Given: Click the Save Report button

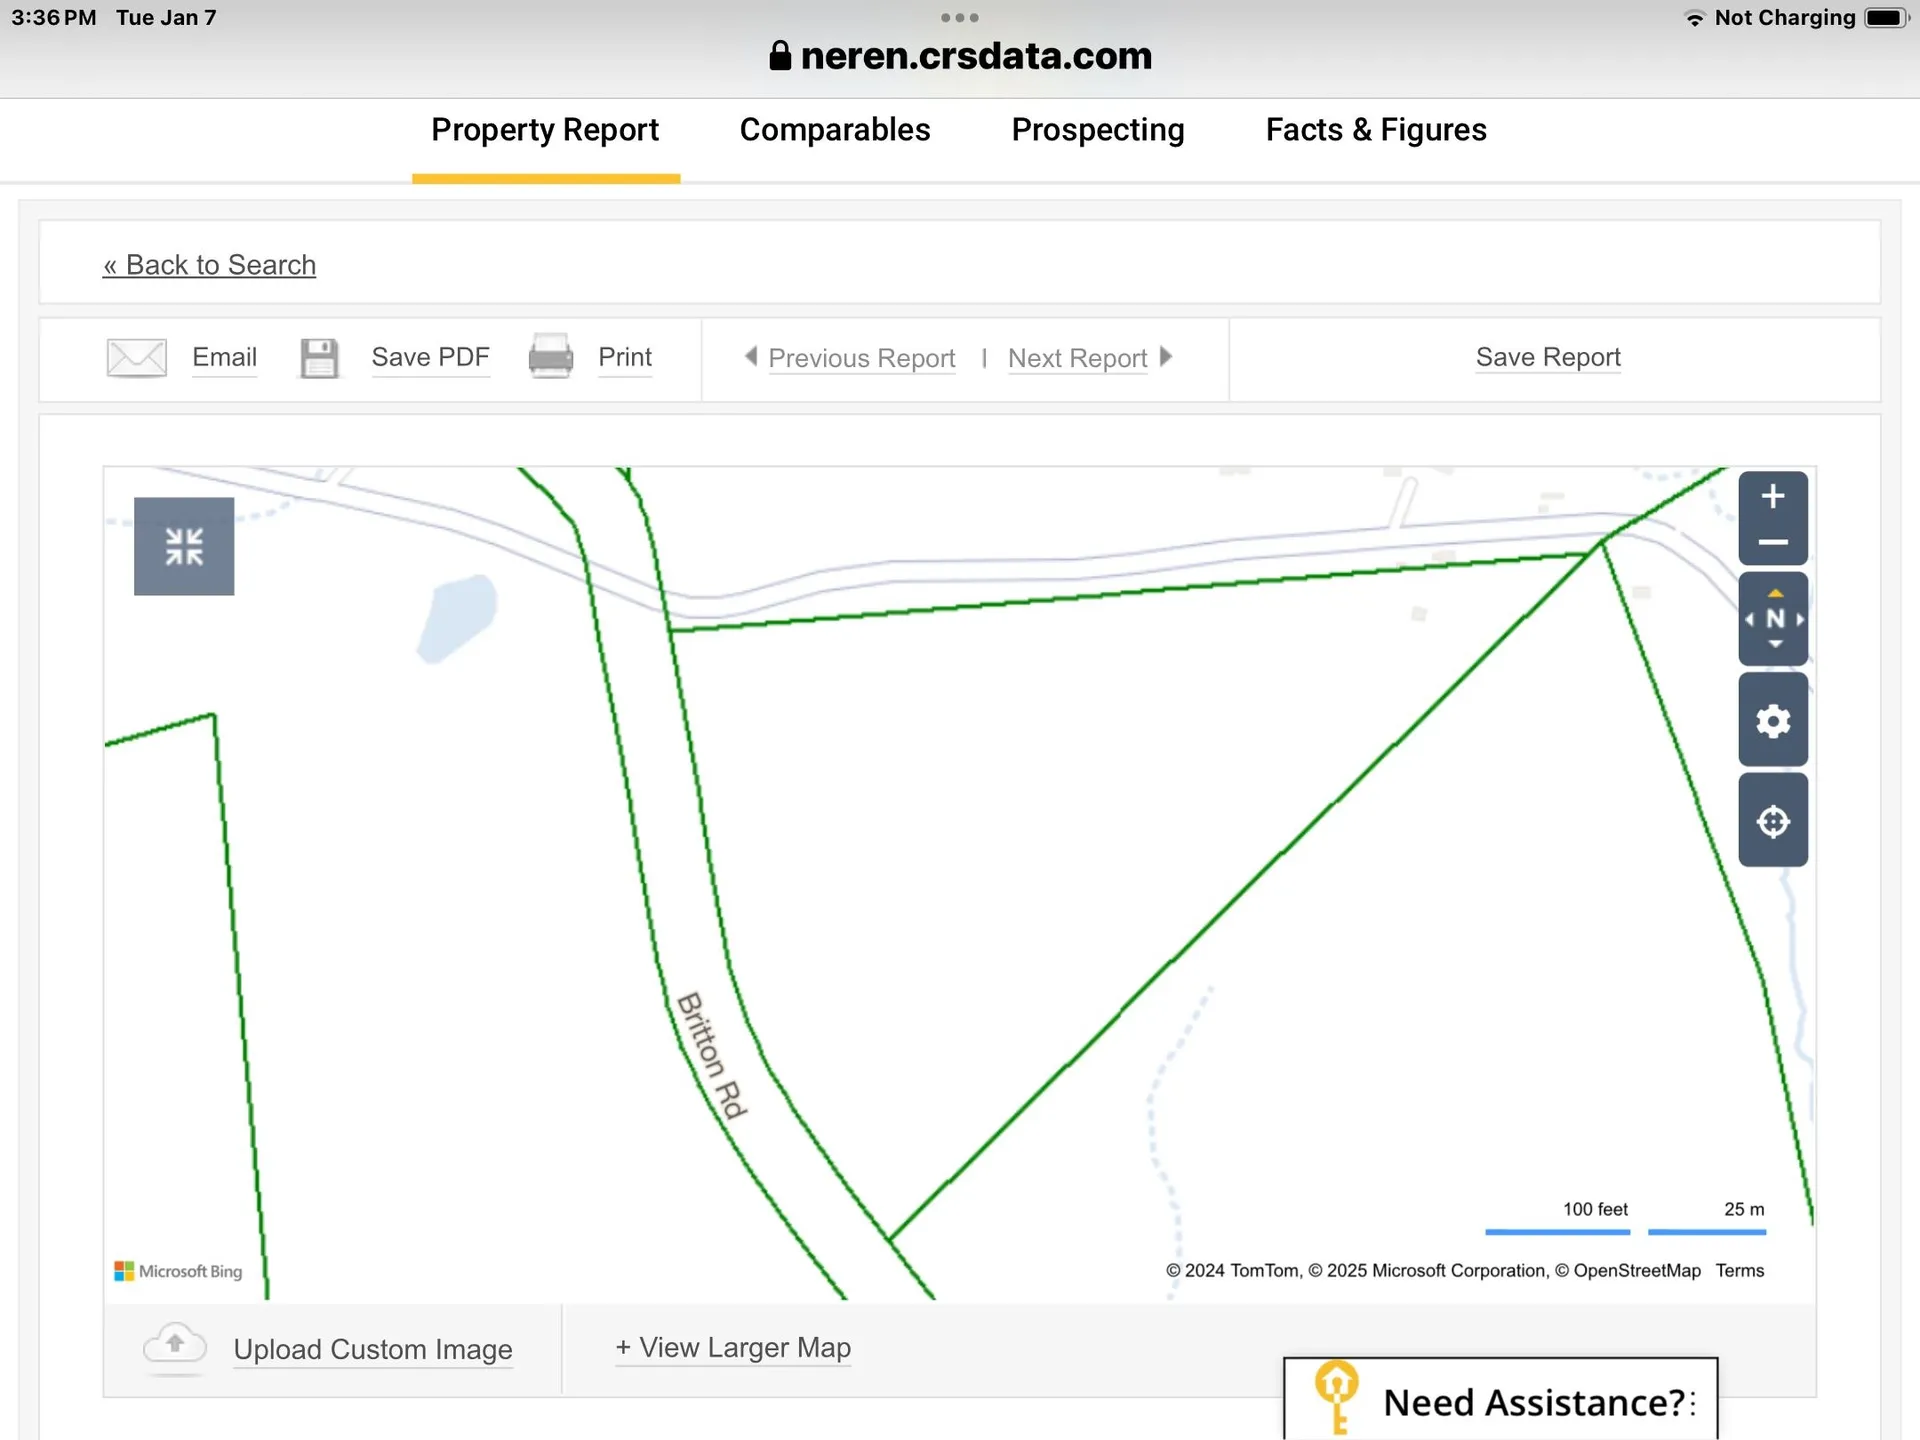Looking at the screenshot, I should click(1547, 357).
